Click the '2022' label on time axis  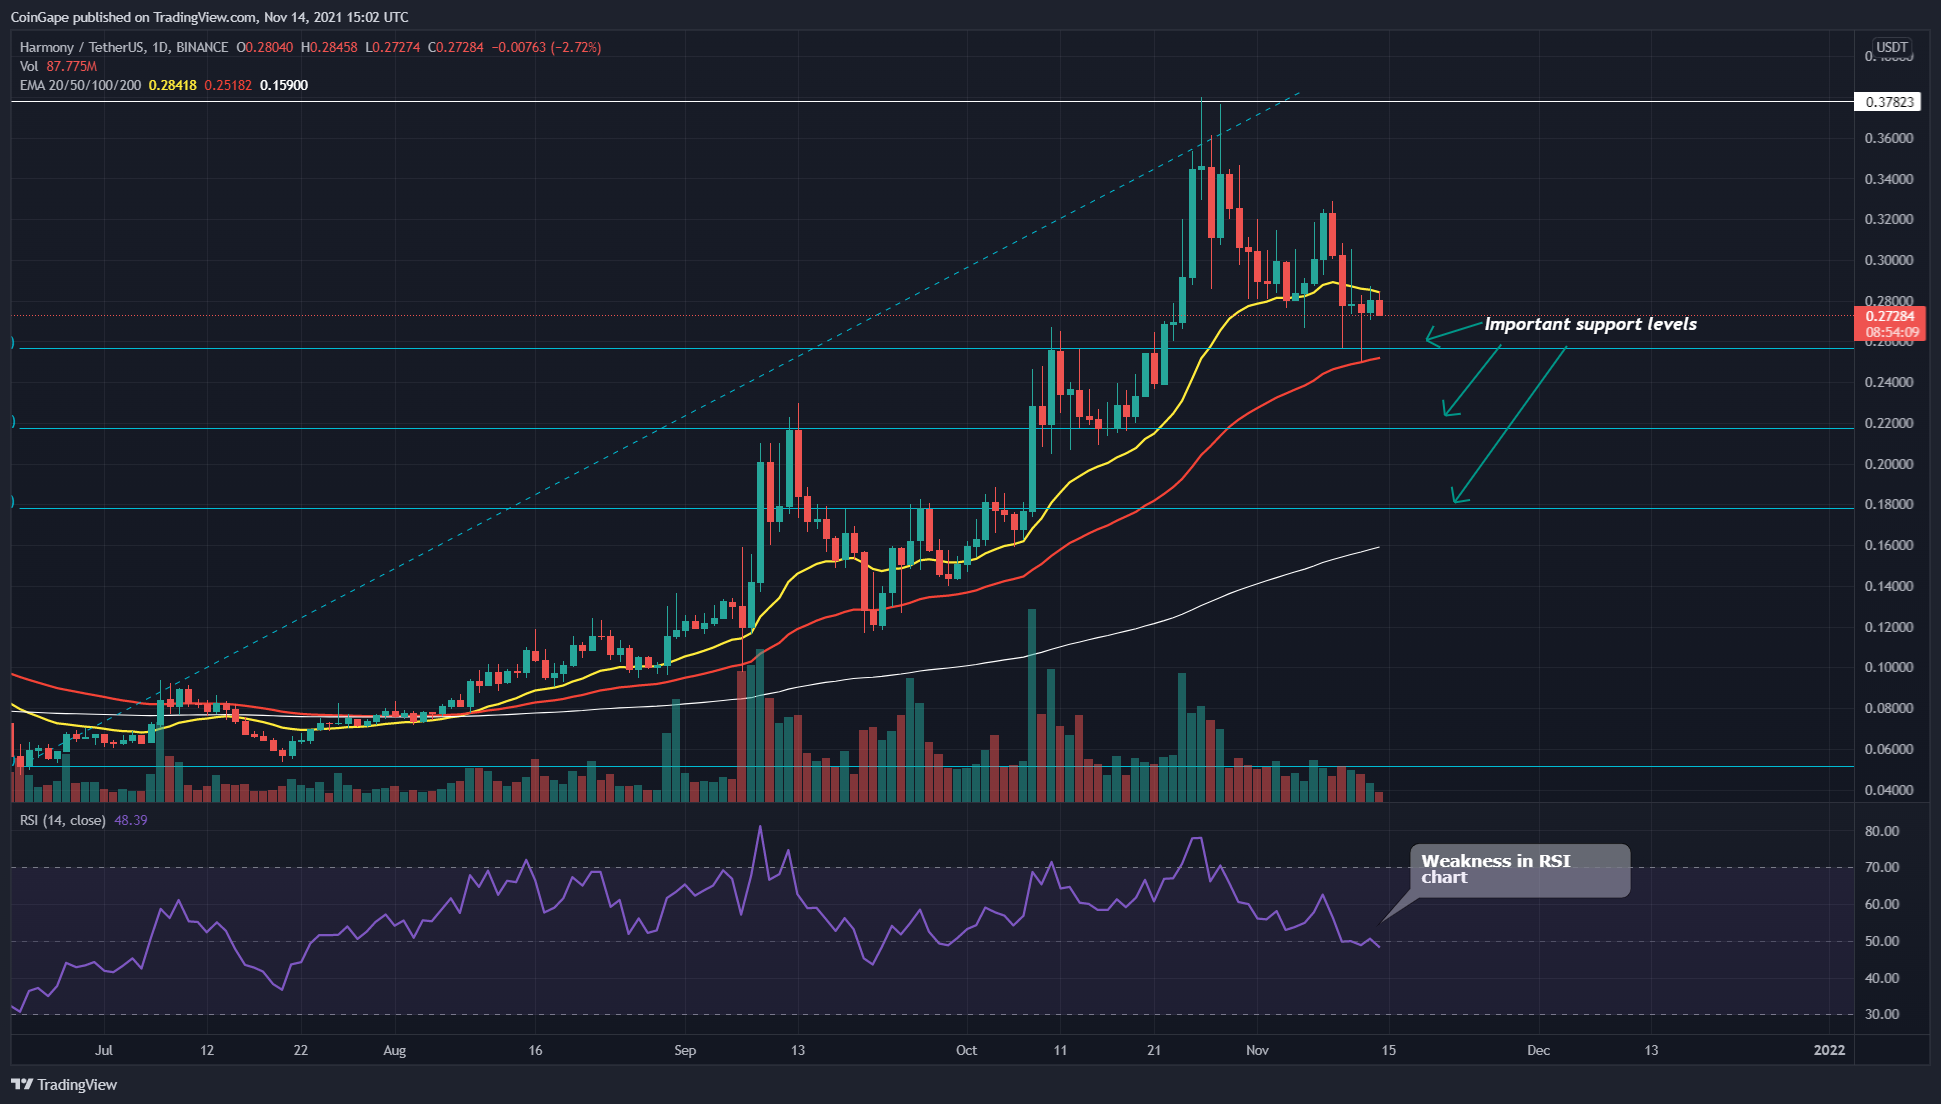coord(1829,1050)
